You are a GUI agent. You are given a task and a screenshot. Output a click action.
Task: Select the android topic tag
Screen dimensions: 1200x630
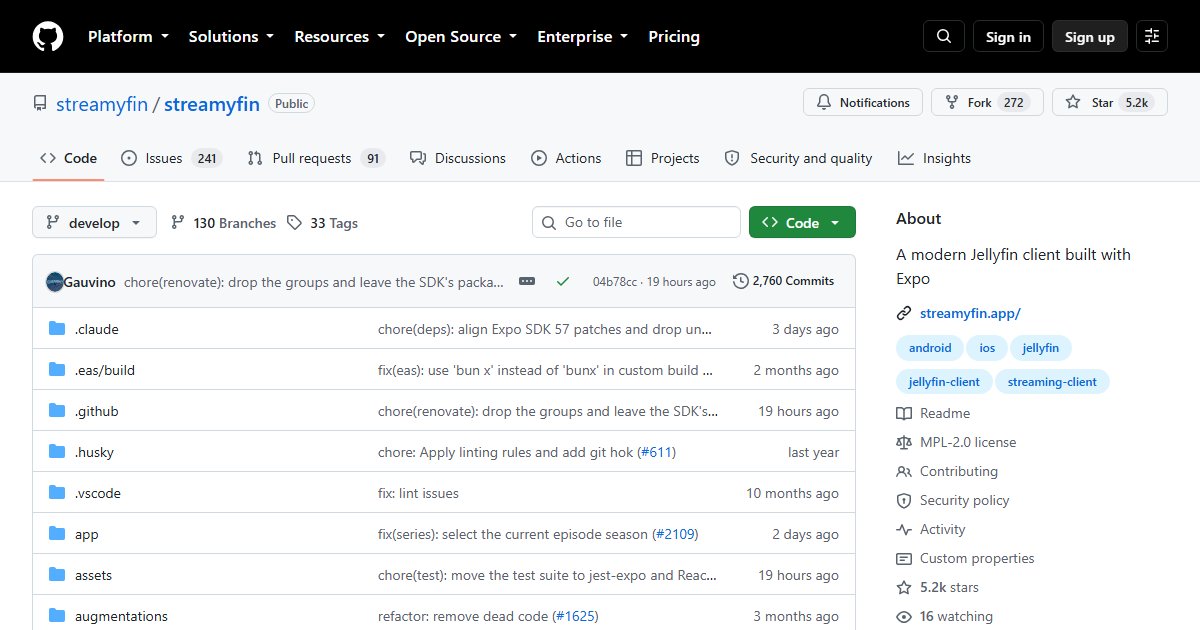click(930, 348)
